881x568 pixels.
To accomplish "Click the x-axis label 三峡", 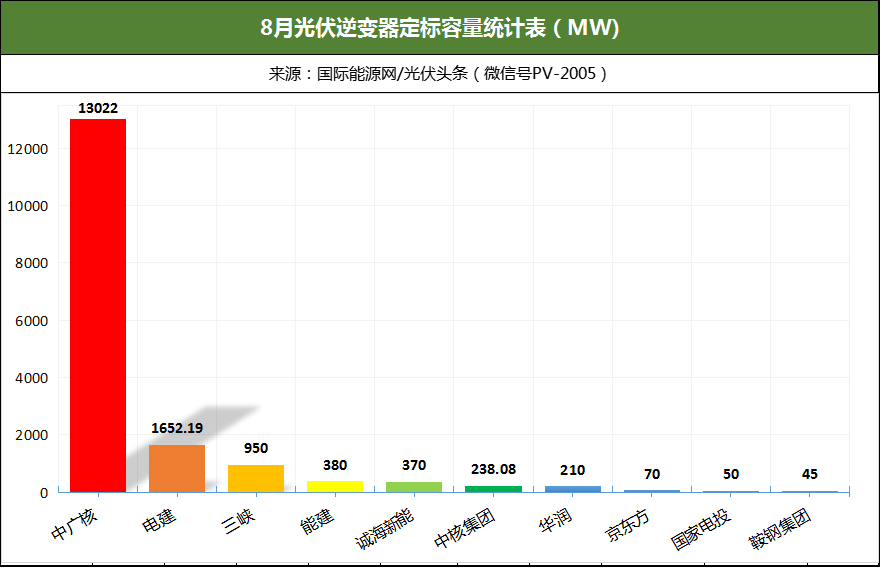I will click(238, 520).
